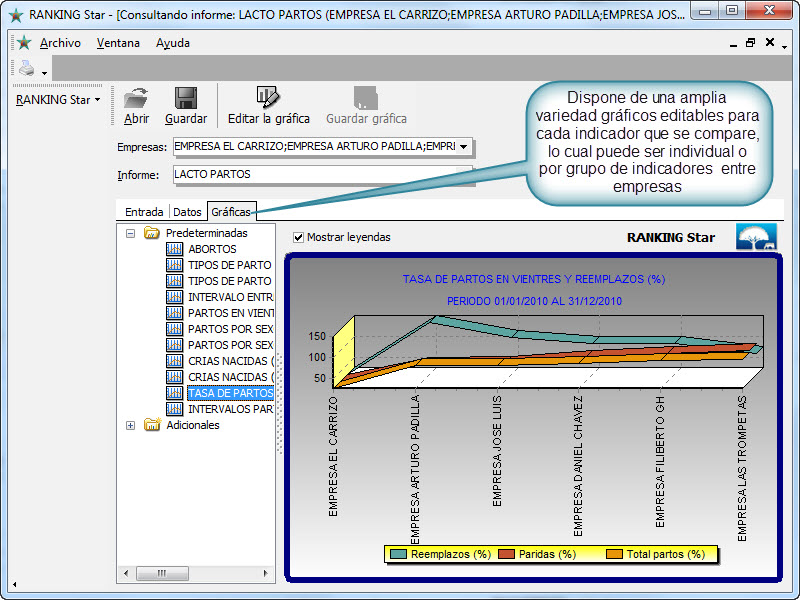The width and height of the screenshot is (800, 600).
Task: Click the EMPRESA JOSE LUIS axis label
Action: click(497, 451)
